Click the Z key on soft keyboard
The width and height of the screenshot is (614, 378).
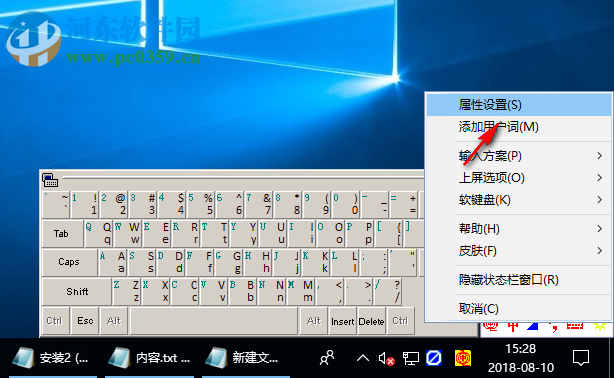126,291
